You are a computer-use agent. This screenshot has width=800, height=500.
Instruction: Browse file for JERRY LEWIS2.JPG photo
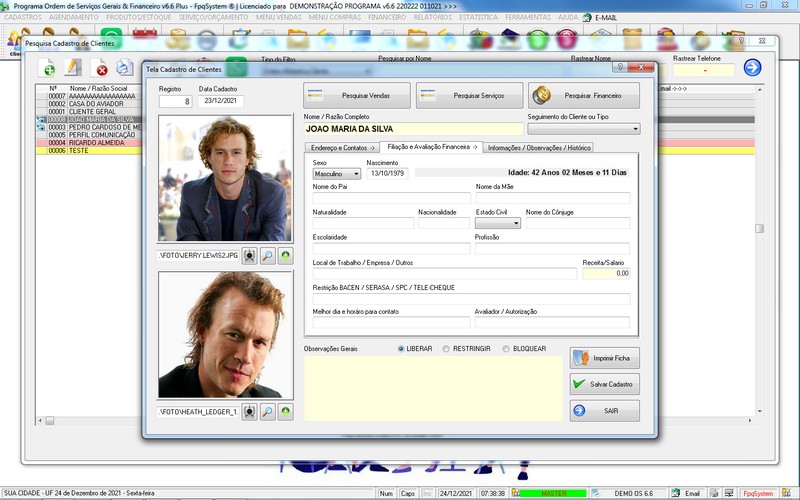[267, 256]
